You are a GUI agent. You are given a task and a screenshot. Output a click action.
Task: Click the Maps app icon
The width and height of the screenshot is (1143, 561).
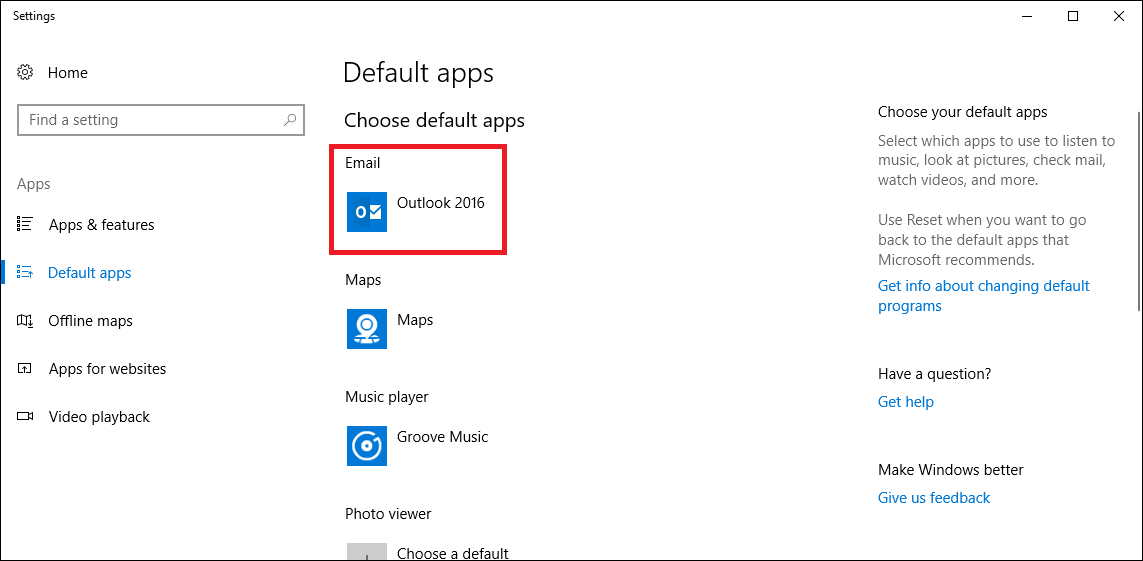point(367,329)
